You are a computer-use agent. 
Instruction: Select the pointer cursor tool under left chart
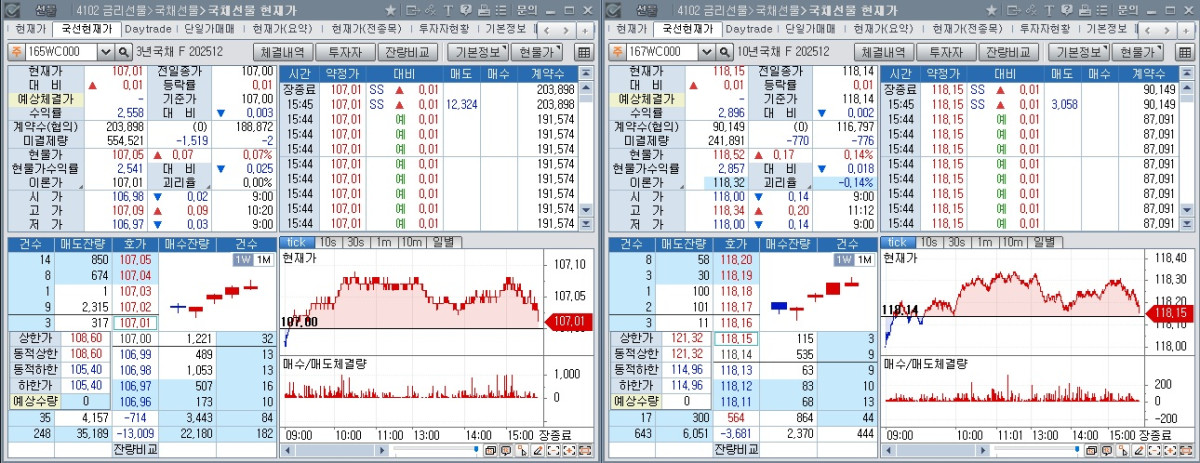[522, 451]
